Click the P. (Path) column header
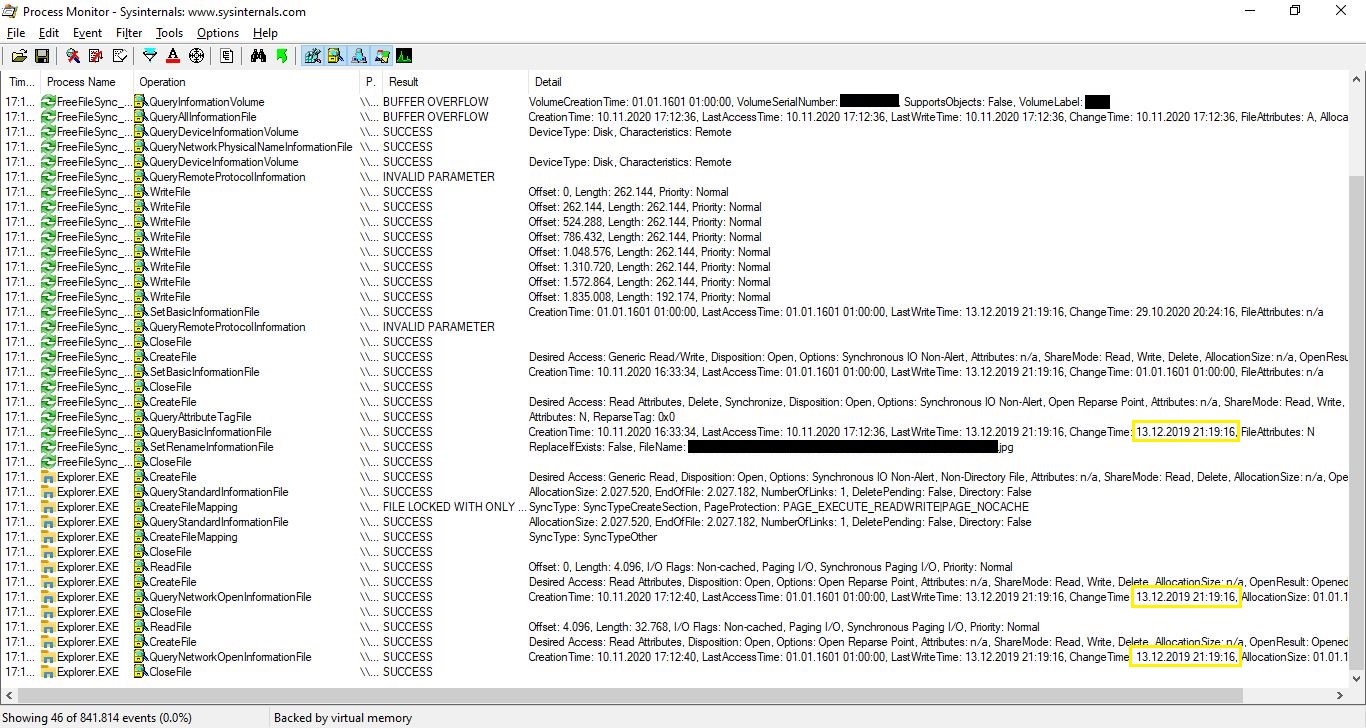Screen dimensions: 1366x728 pyautogui.click(x=371, y=82)
